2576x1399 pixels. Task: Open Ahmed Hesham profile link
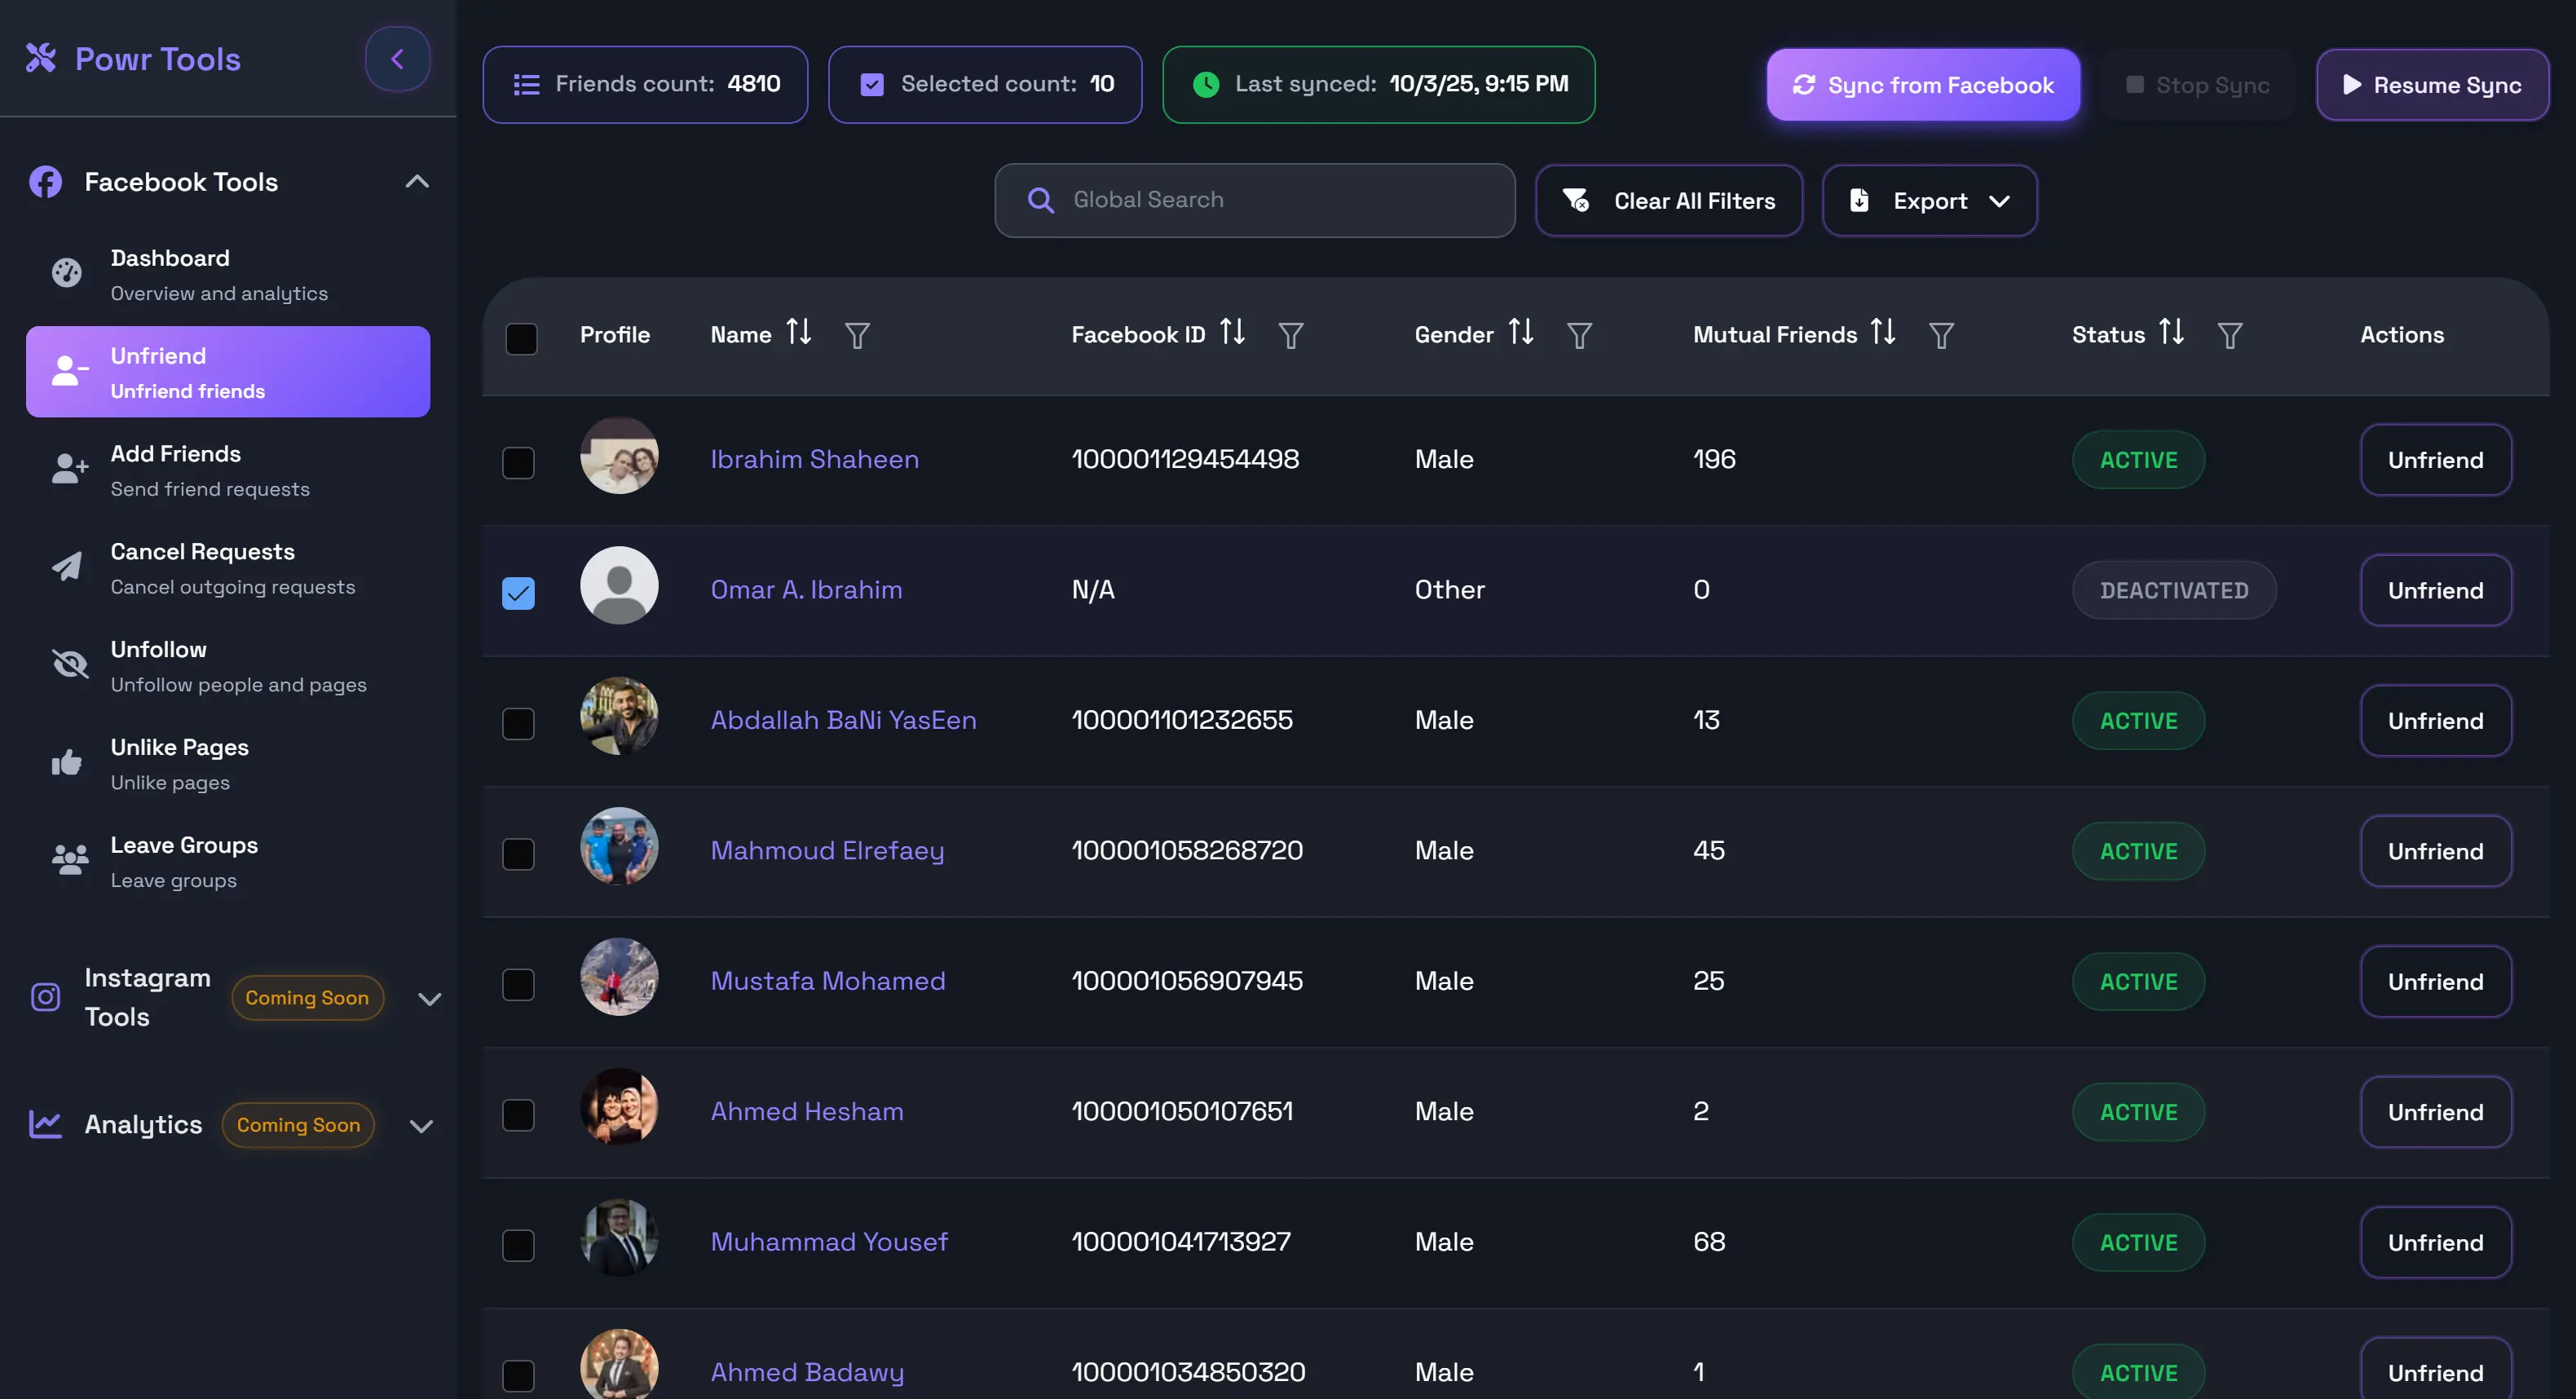(x=807, y=1112)
